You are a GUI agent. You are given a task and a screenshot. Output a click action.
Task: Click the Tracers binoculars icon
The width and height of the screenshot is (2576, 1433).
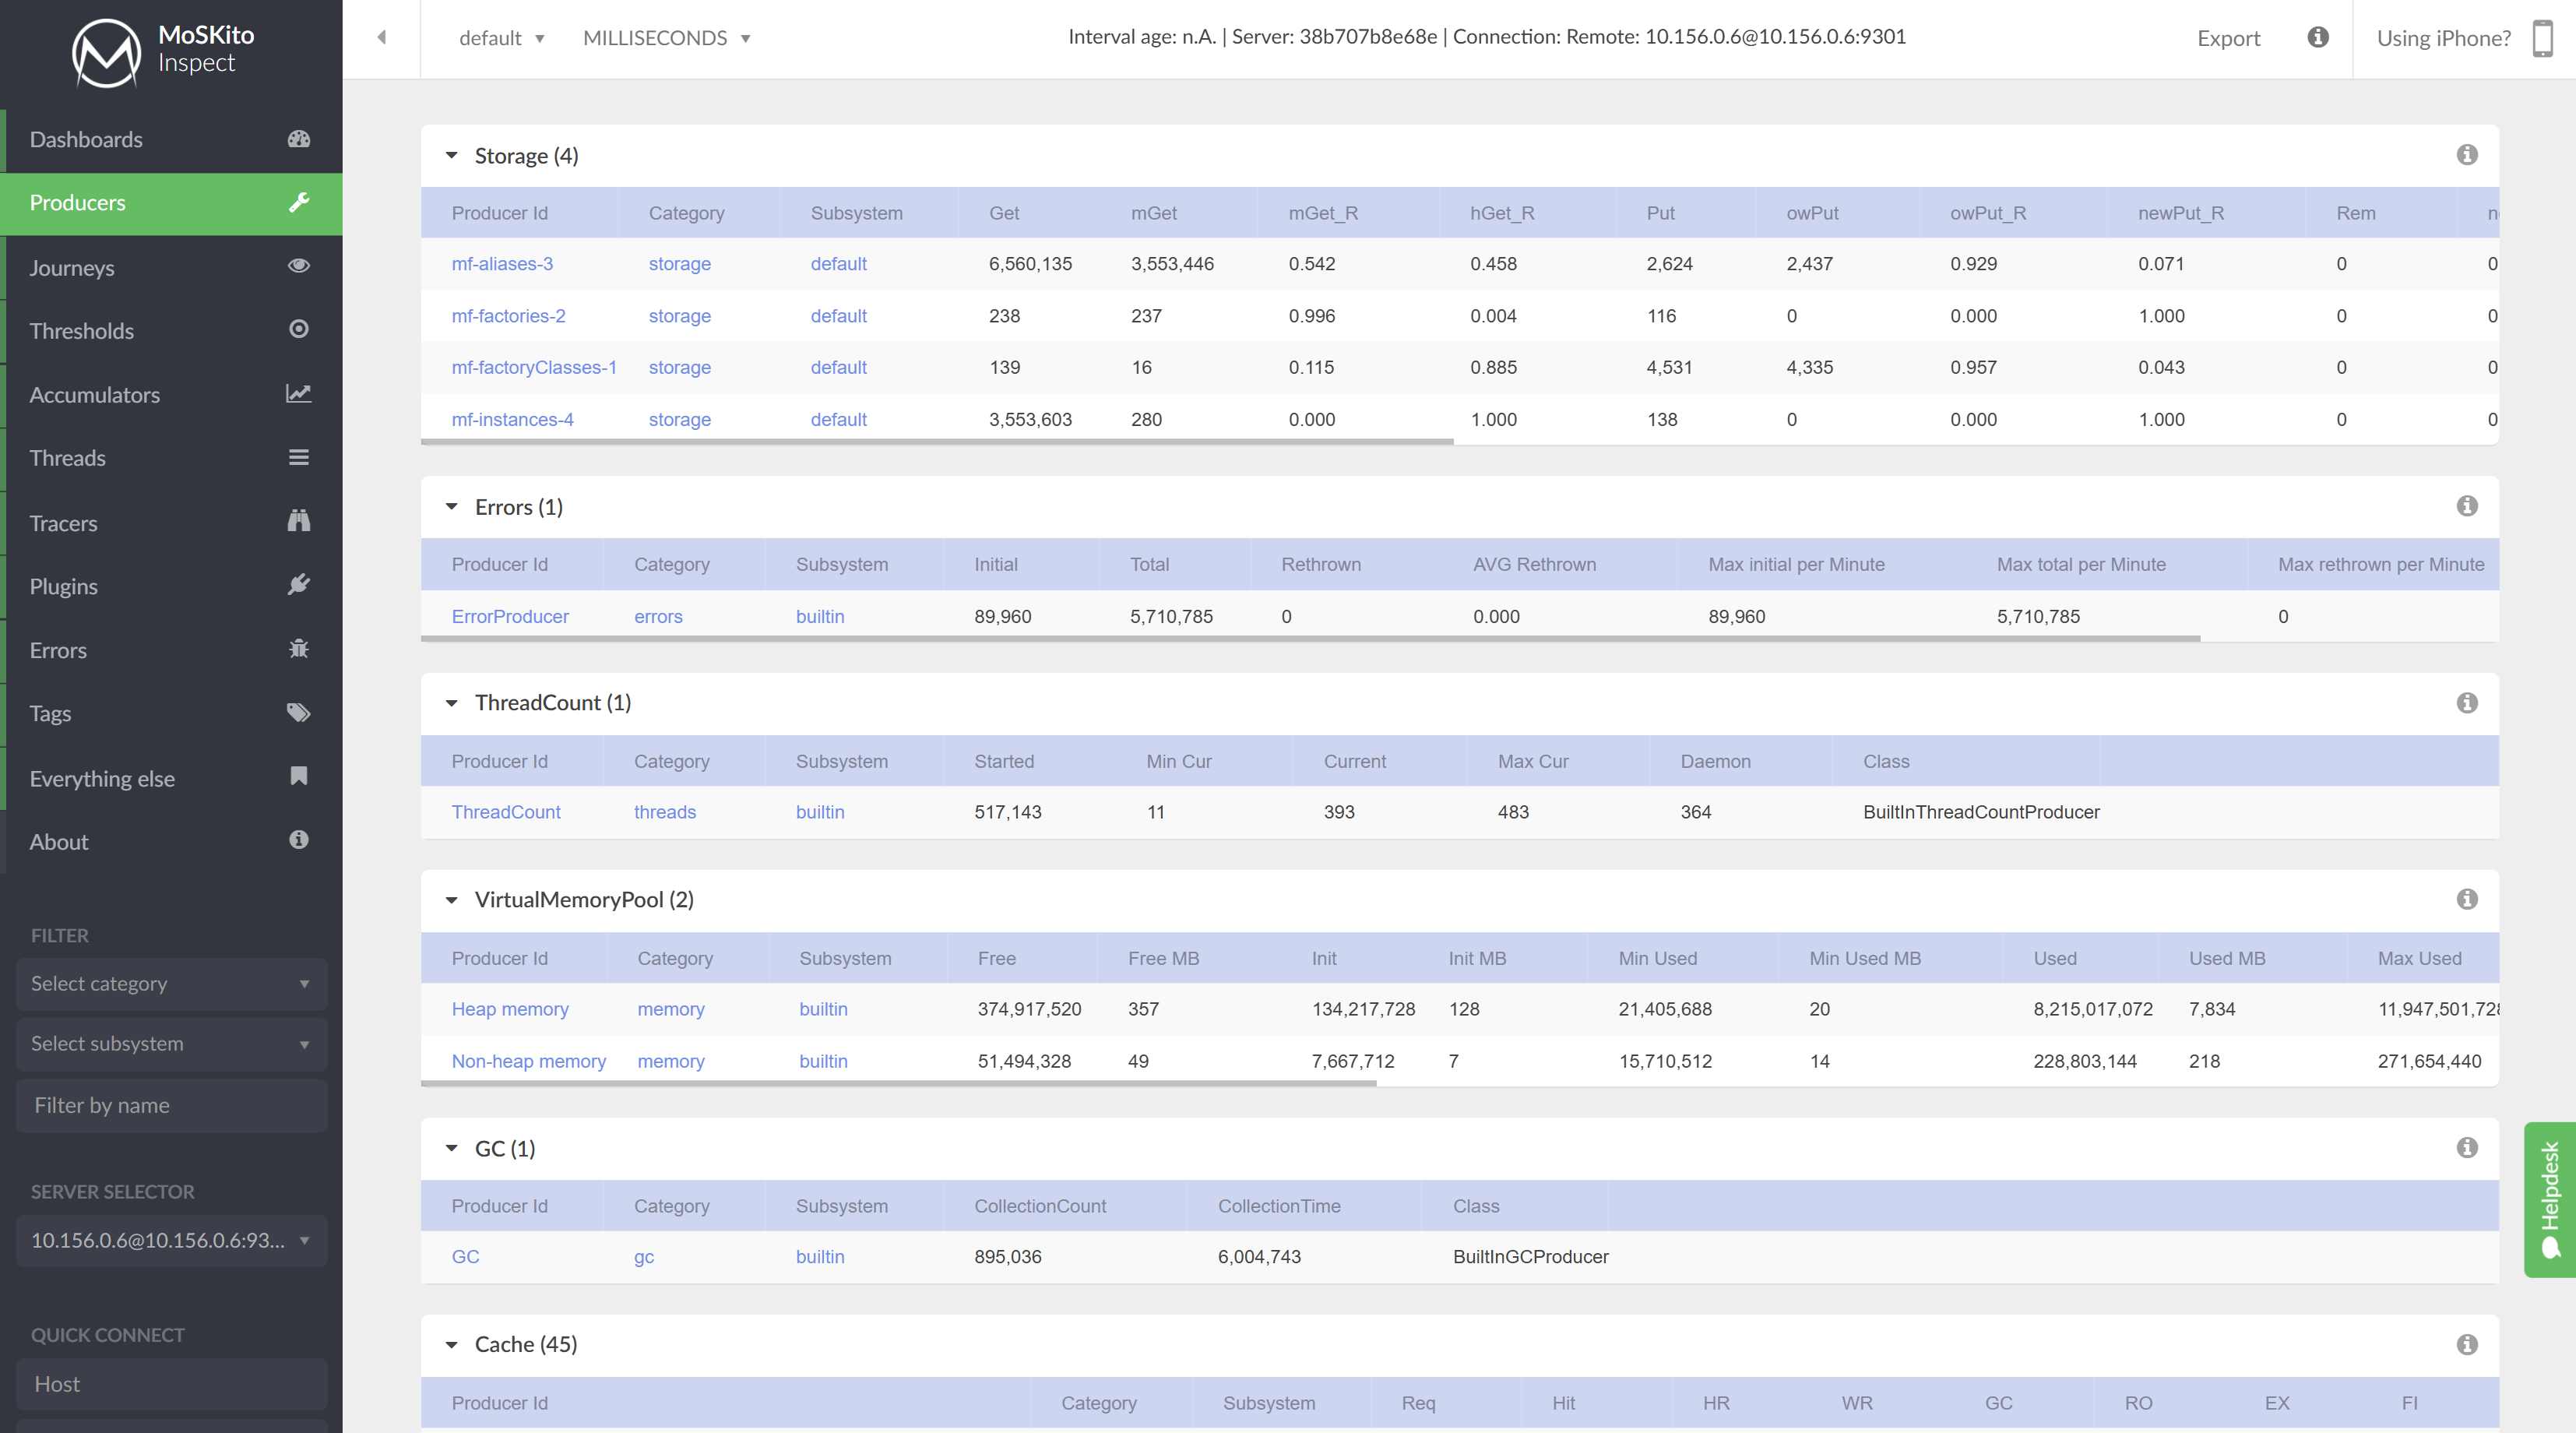pos(298,521)
